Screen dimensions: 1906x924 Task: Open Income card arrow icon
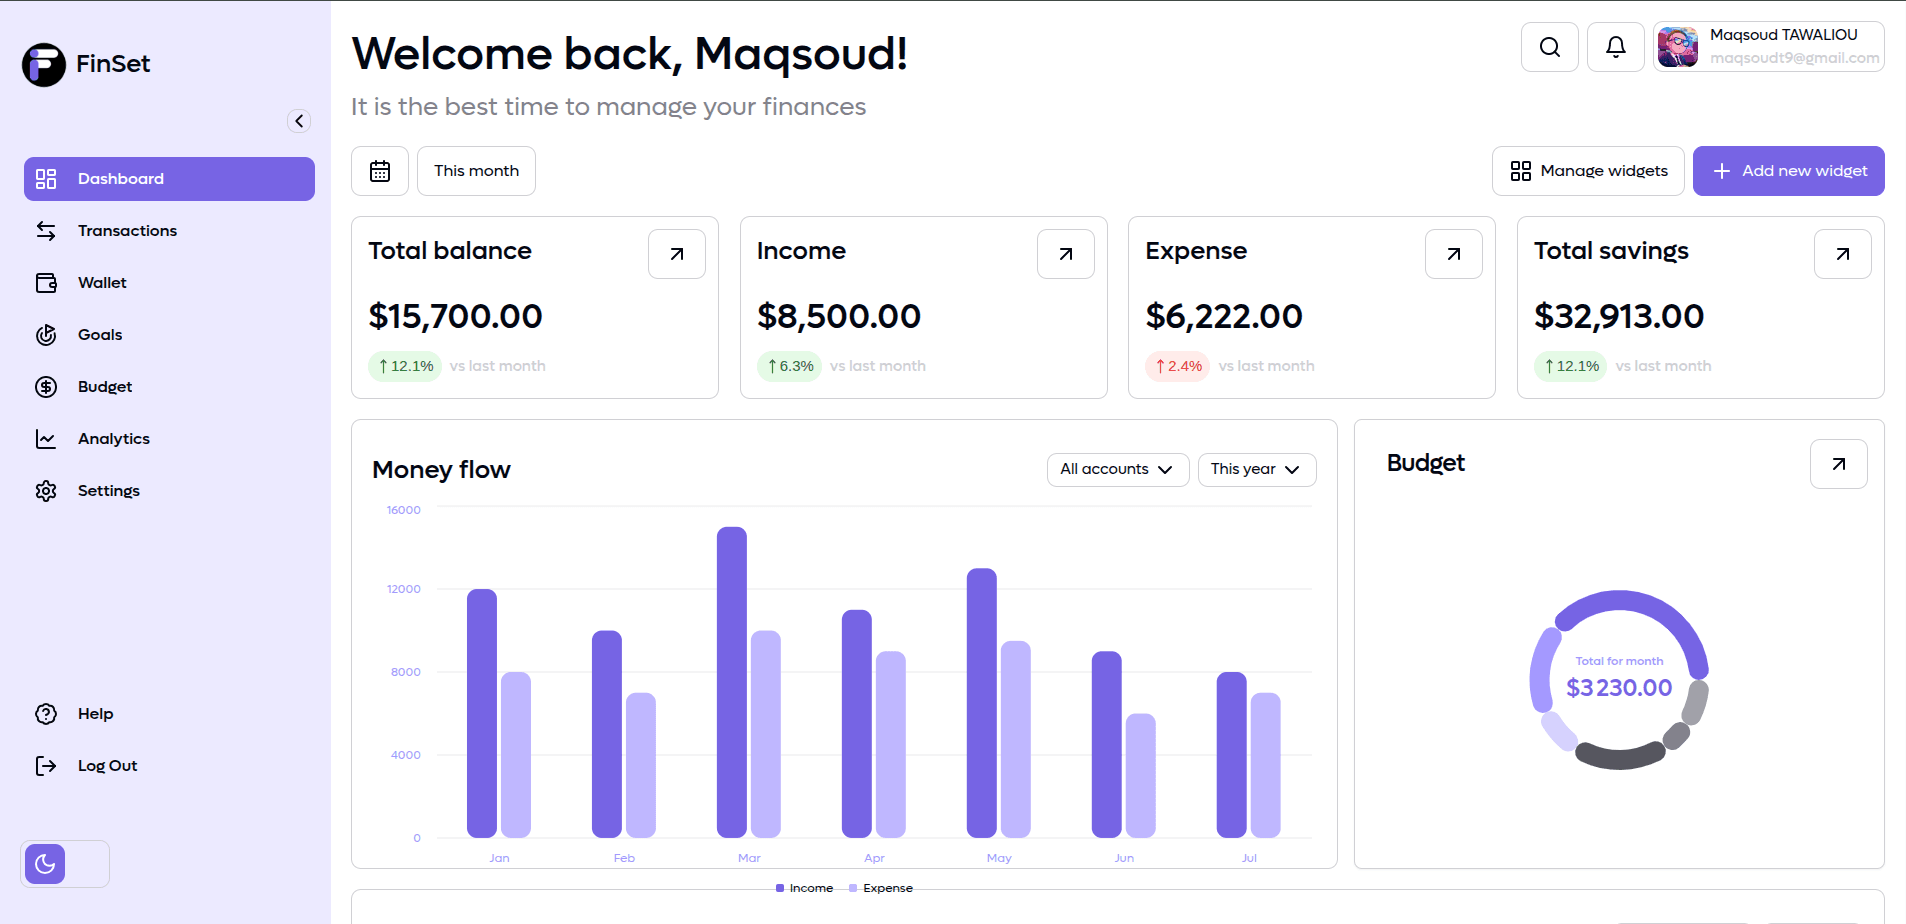pos(1065,254)
